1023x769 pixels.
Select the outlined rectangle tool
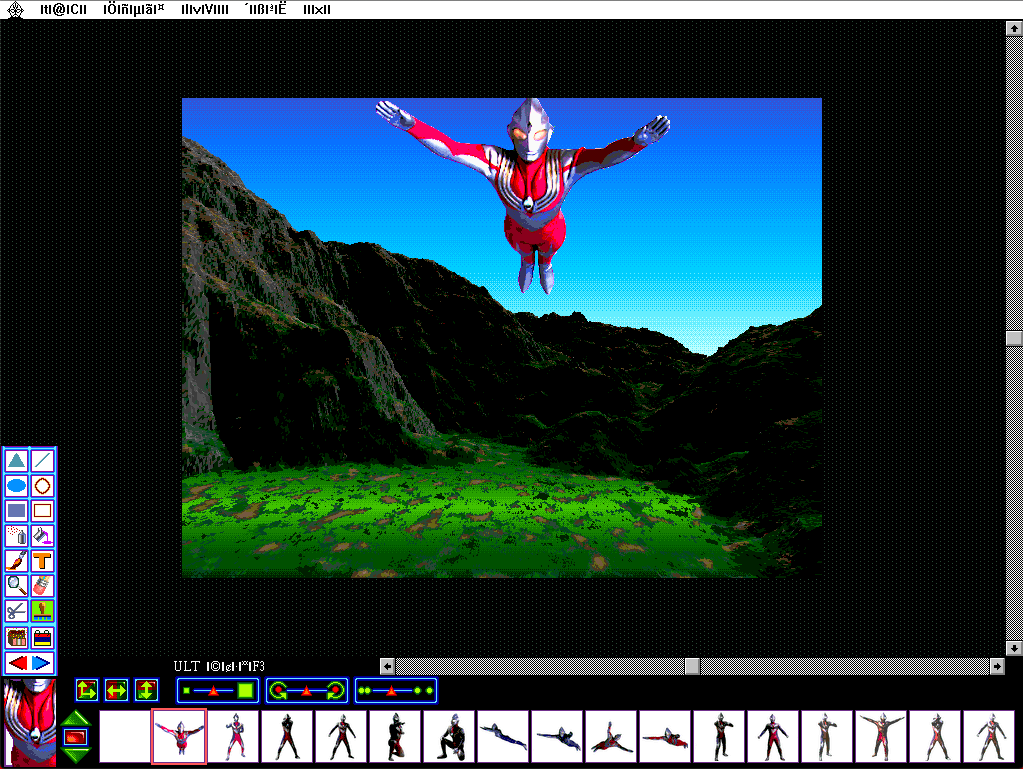pyautogui.click(x=42, y=511)
